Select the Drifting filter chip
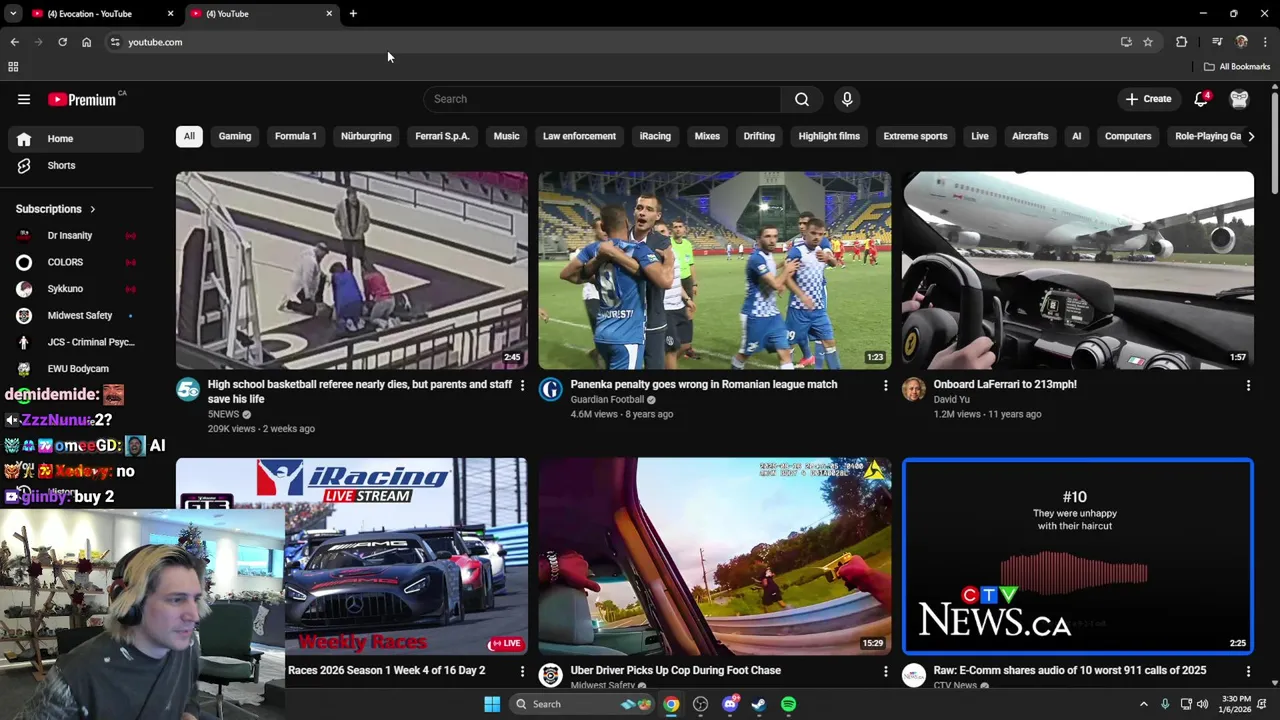The height and width of the screenshot is (720, 1280). [759, 136]
